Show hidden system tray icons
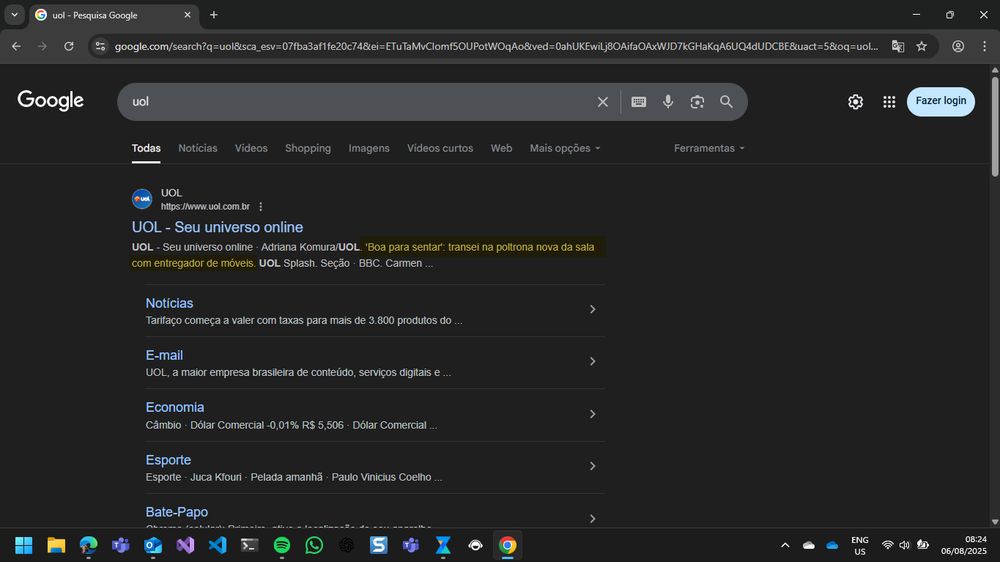 point(785,545)
